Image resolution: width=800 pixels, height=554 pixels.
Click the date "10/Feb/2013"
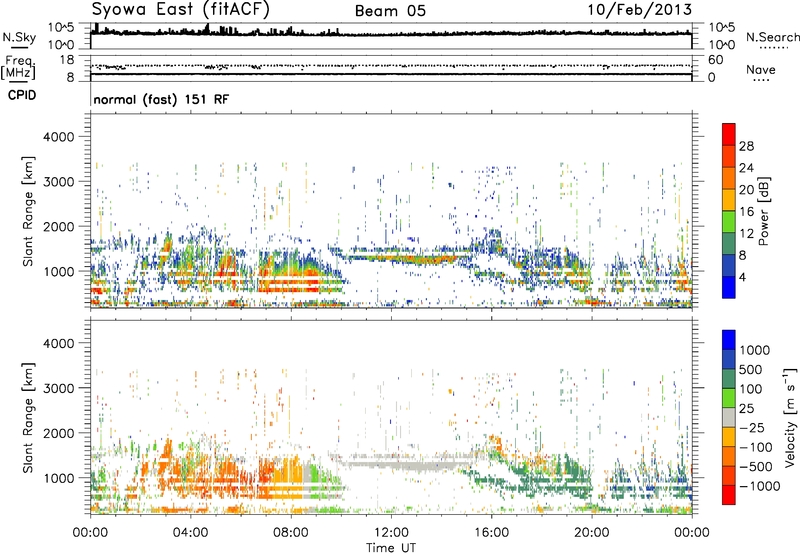coord(640,9)
